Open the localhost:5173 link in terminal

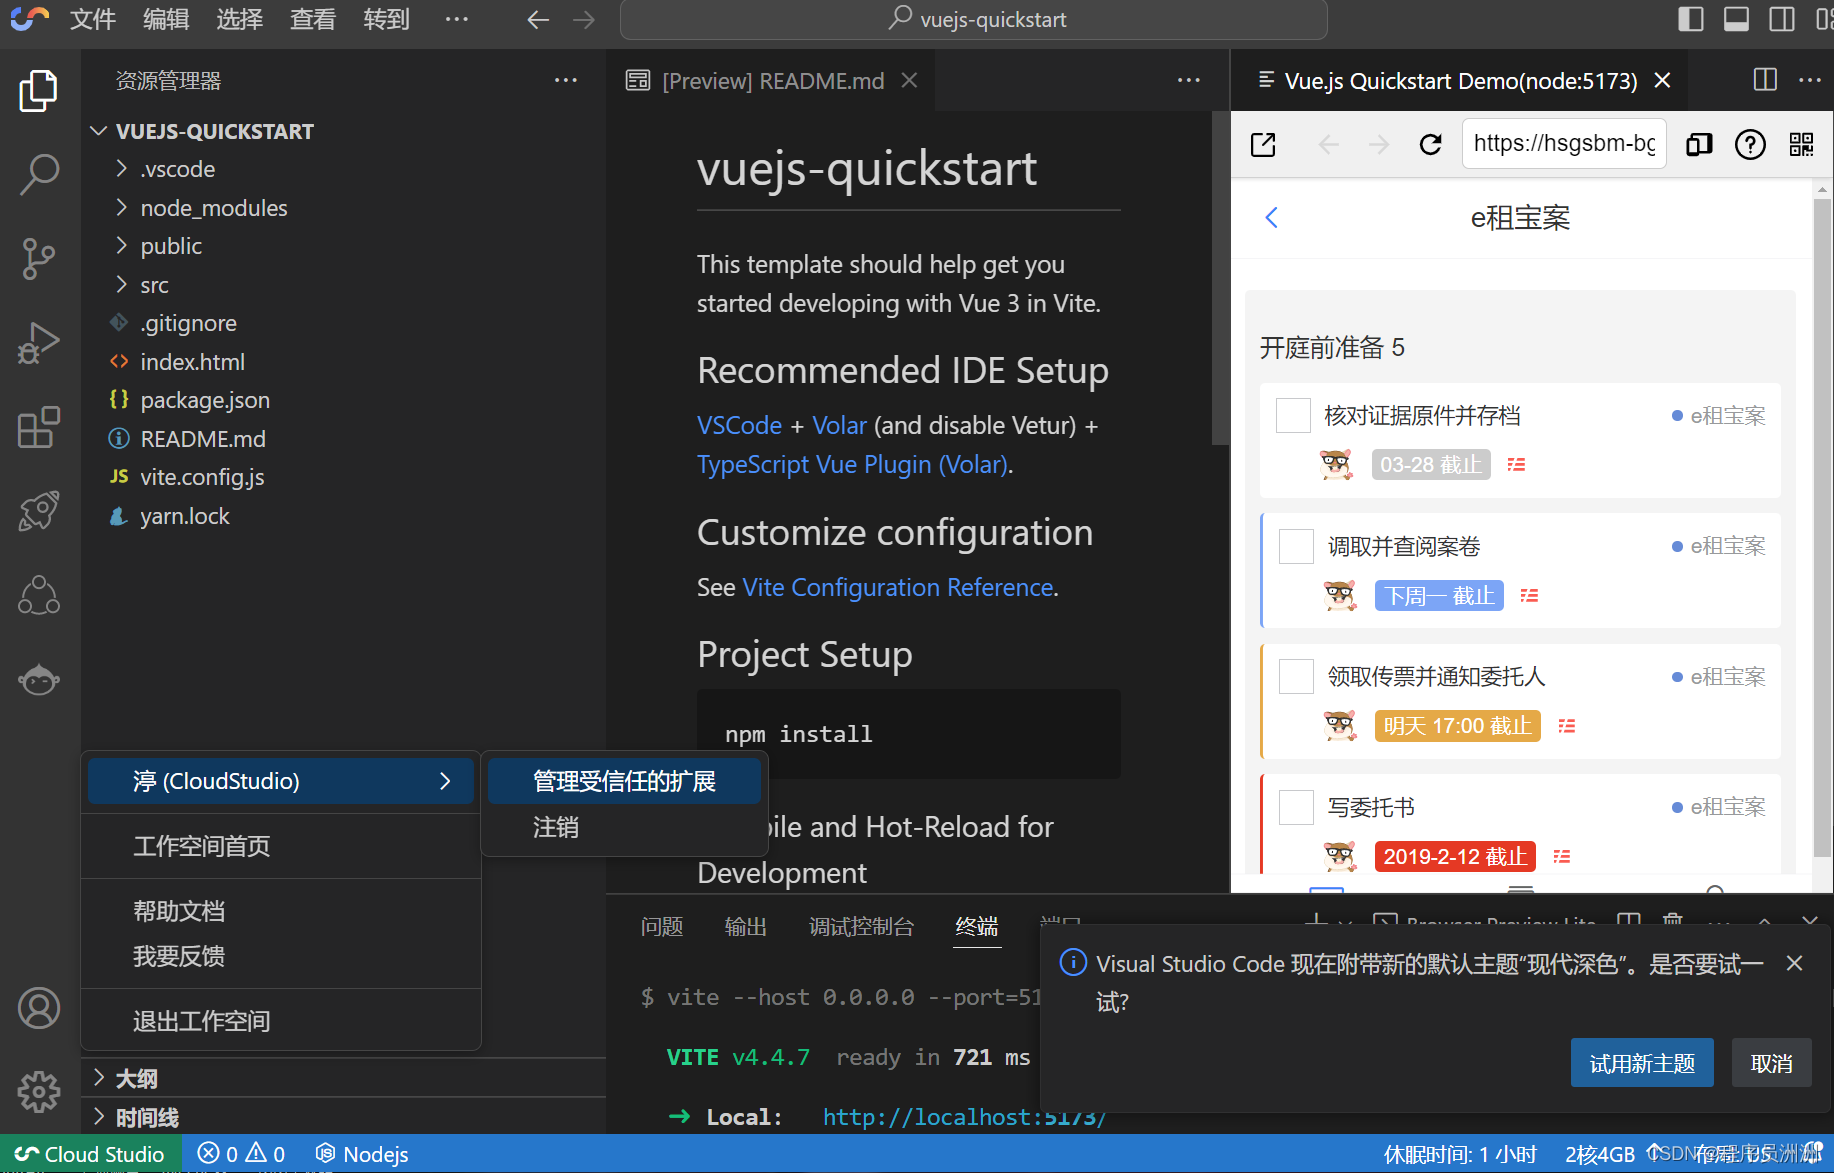(964, 1117)
